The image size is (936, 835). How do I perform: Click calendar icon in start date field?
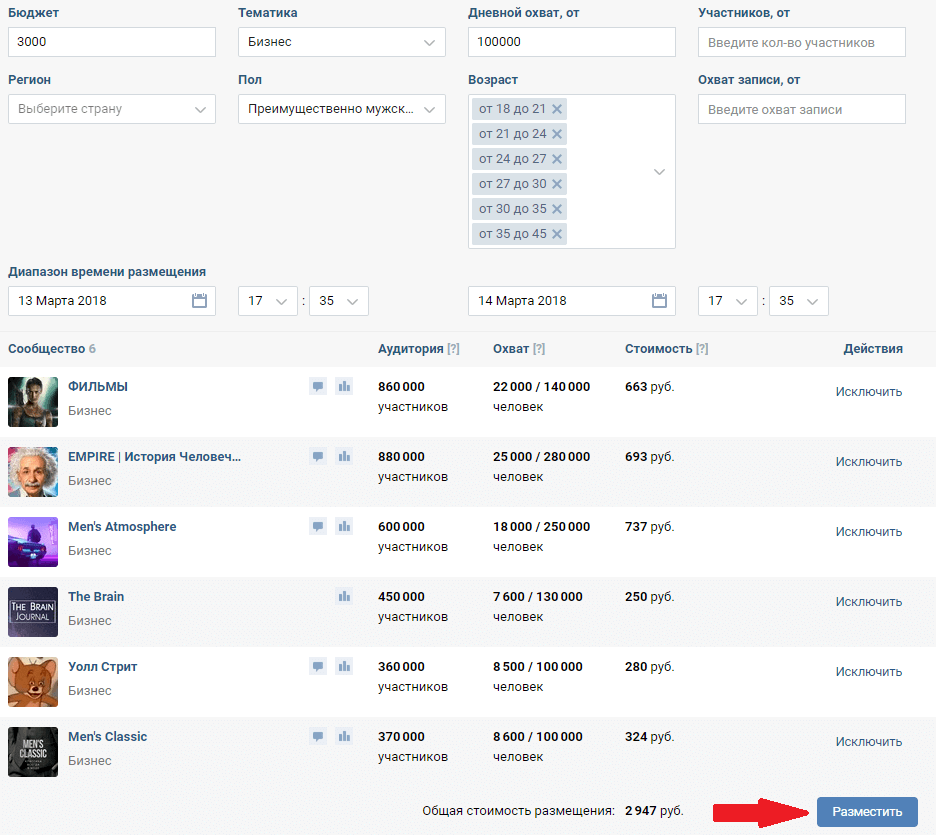click(199, 301)
